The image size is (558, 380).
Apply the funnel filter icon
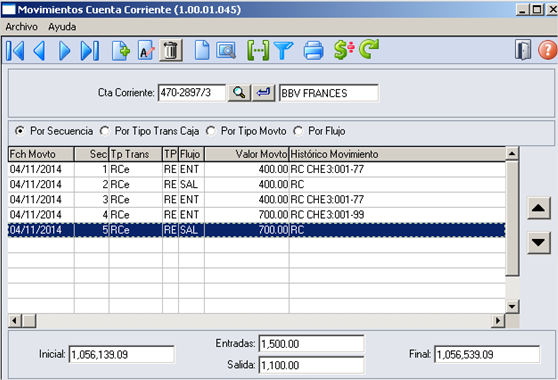(x=283, y=51)
